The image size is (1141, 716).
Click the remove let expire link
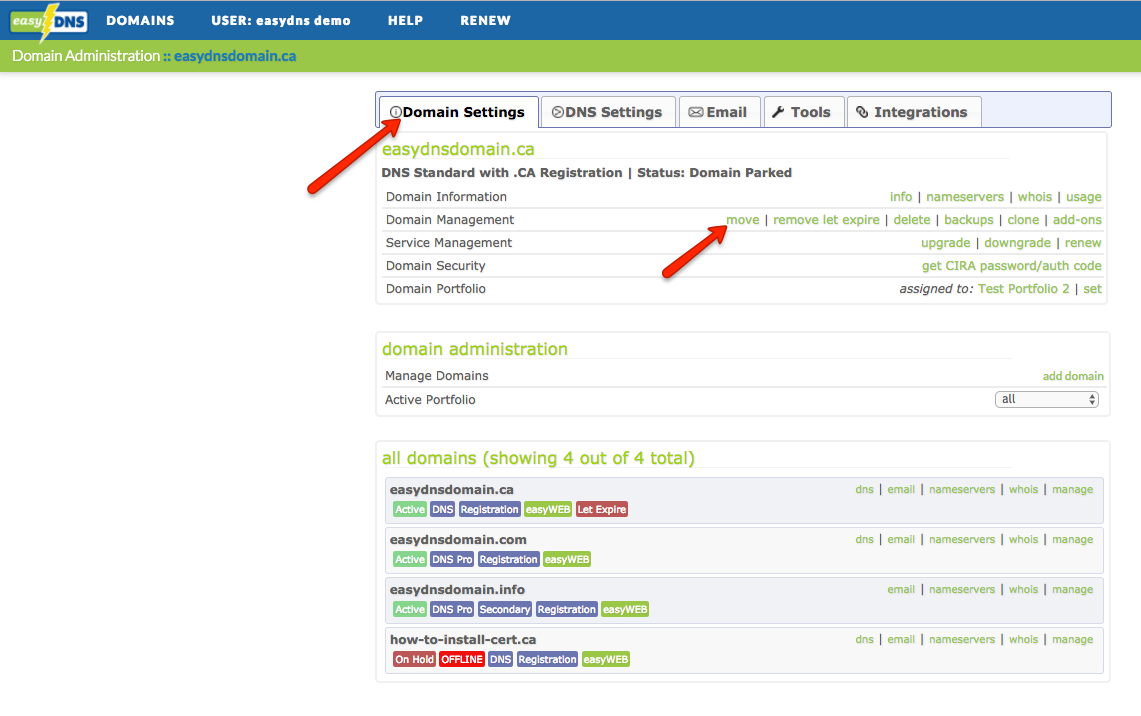tap(827, 220)
